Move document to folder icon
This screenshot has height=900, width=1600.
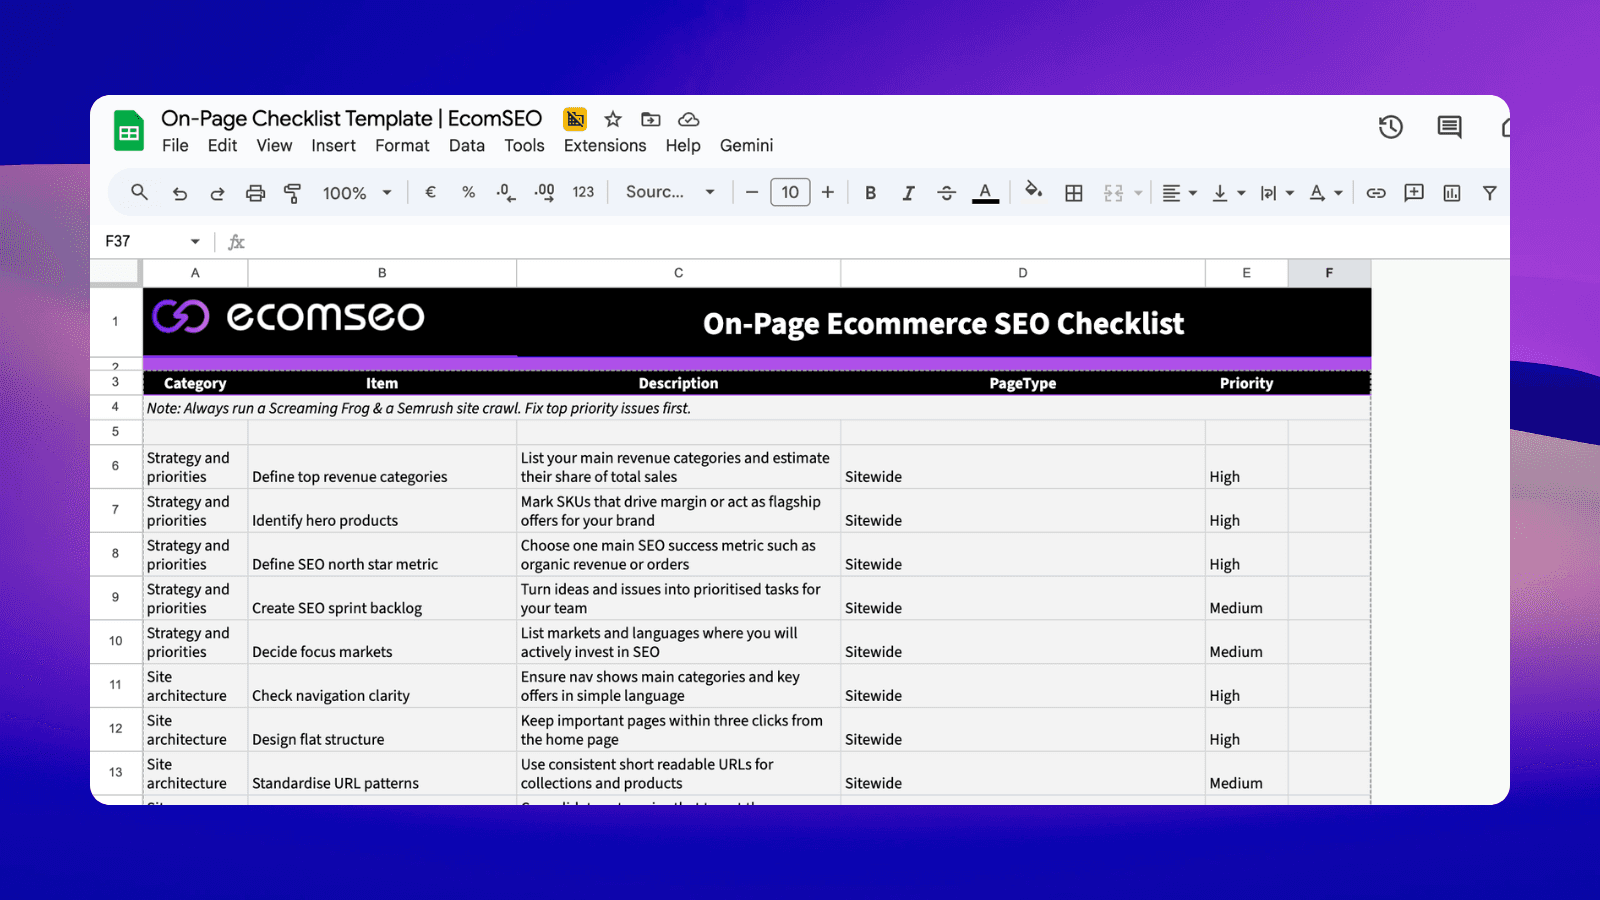(x=651, y=119)
